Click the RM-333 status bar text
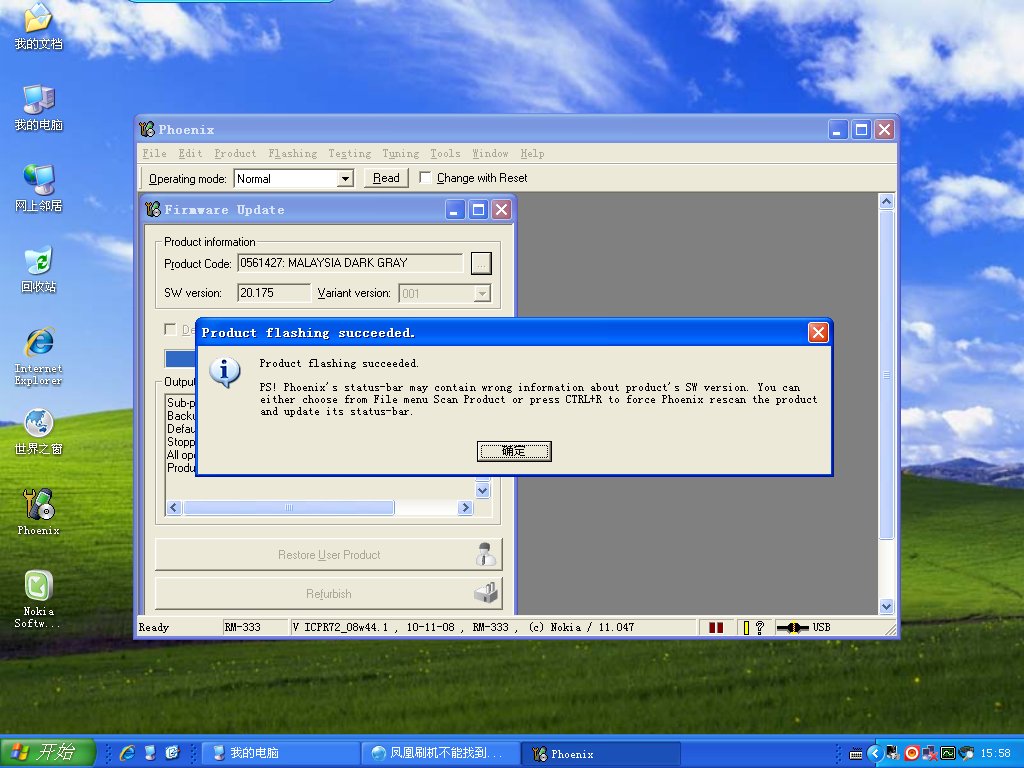Viewport: 1024px width, 768px height. click(242, 628)
